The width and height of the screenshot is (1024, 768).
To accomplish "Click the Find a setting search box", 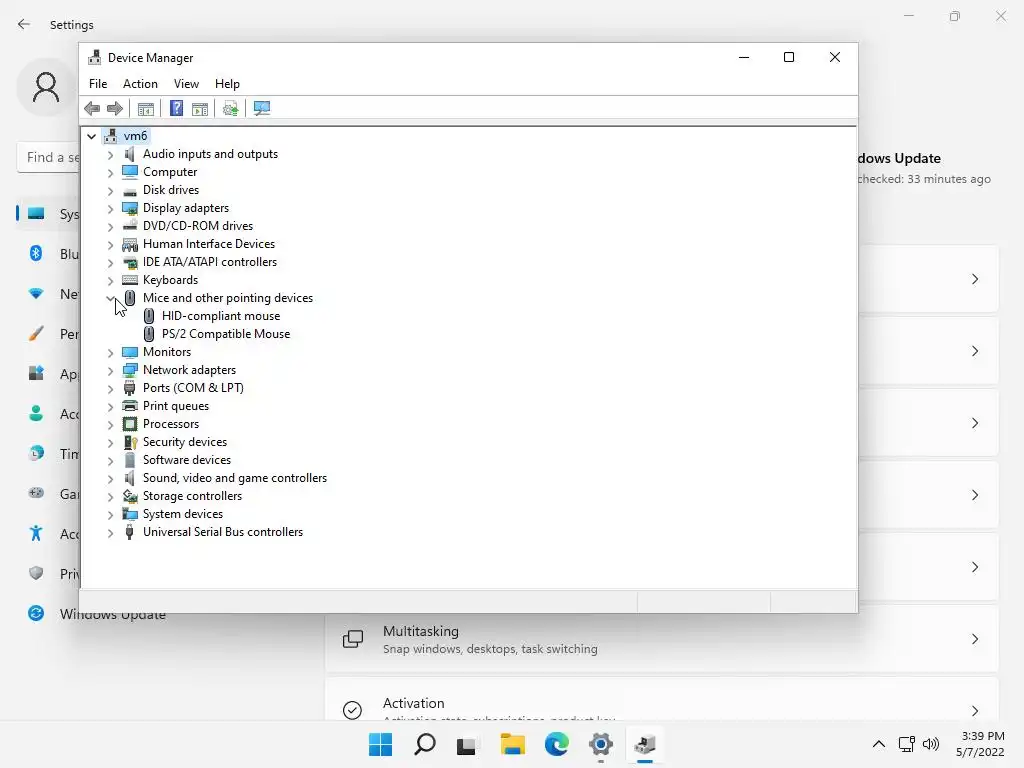I will pos(49,157).
